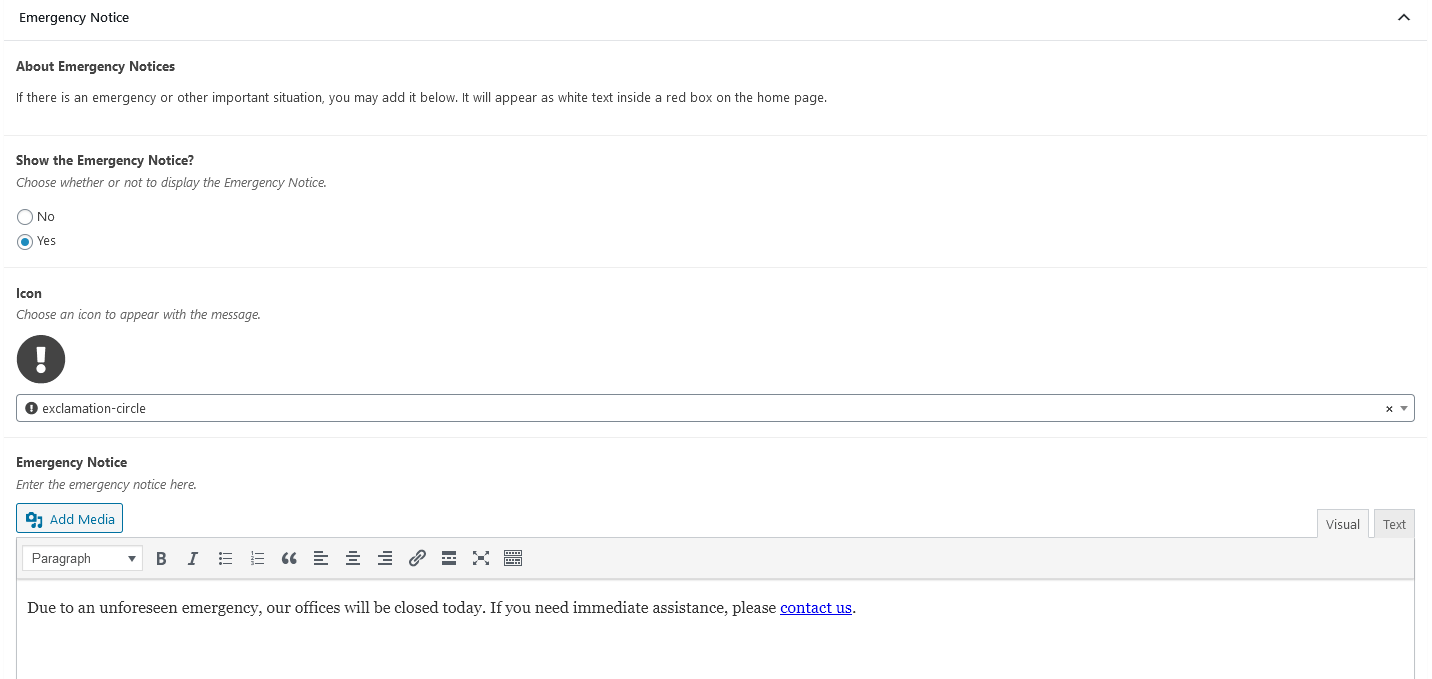Switch to the Visual editor tab
Image resolution: width=1432 pixels, height=679 pixels.
[x=1342, y=524]
